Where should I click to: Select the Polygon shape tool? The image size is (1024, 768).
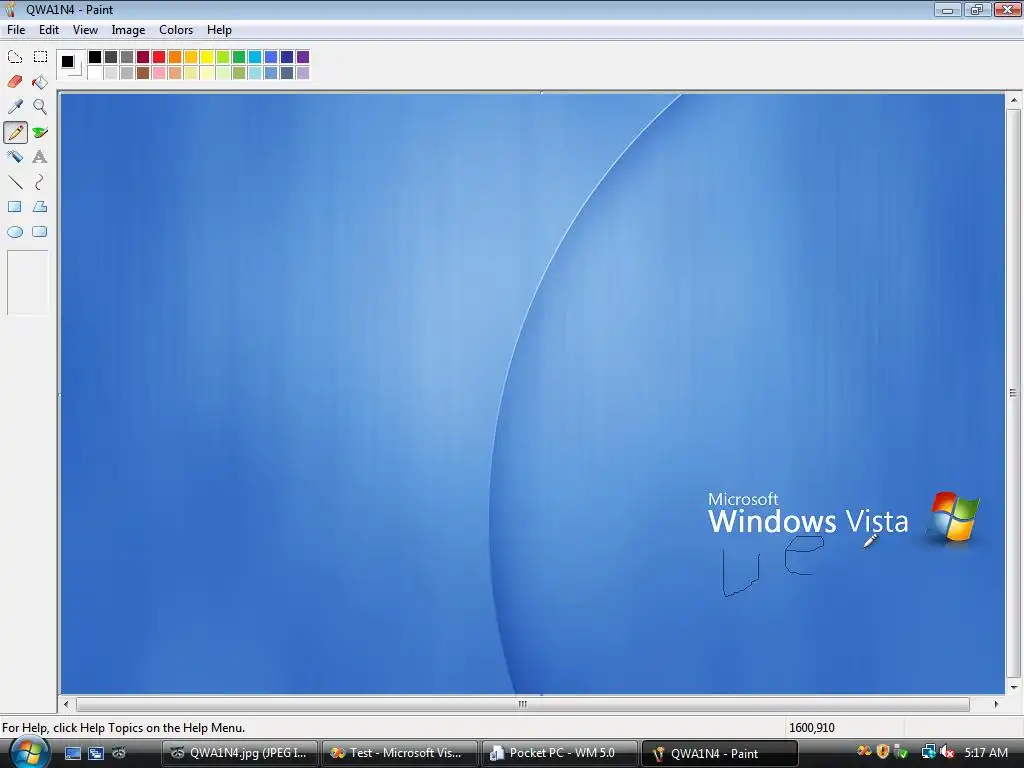[x=40, y=207]
